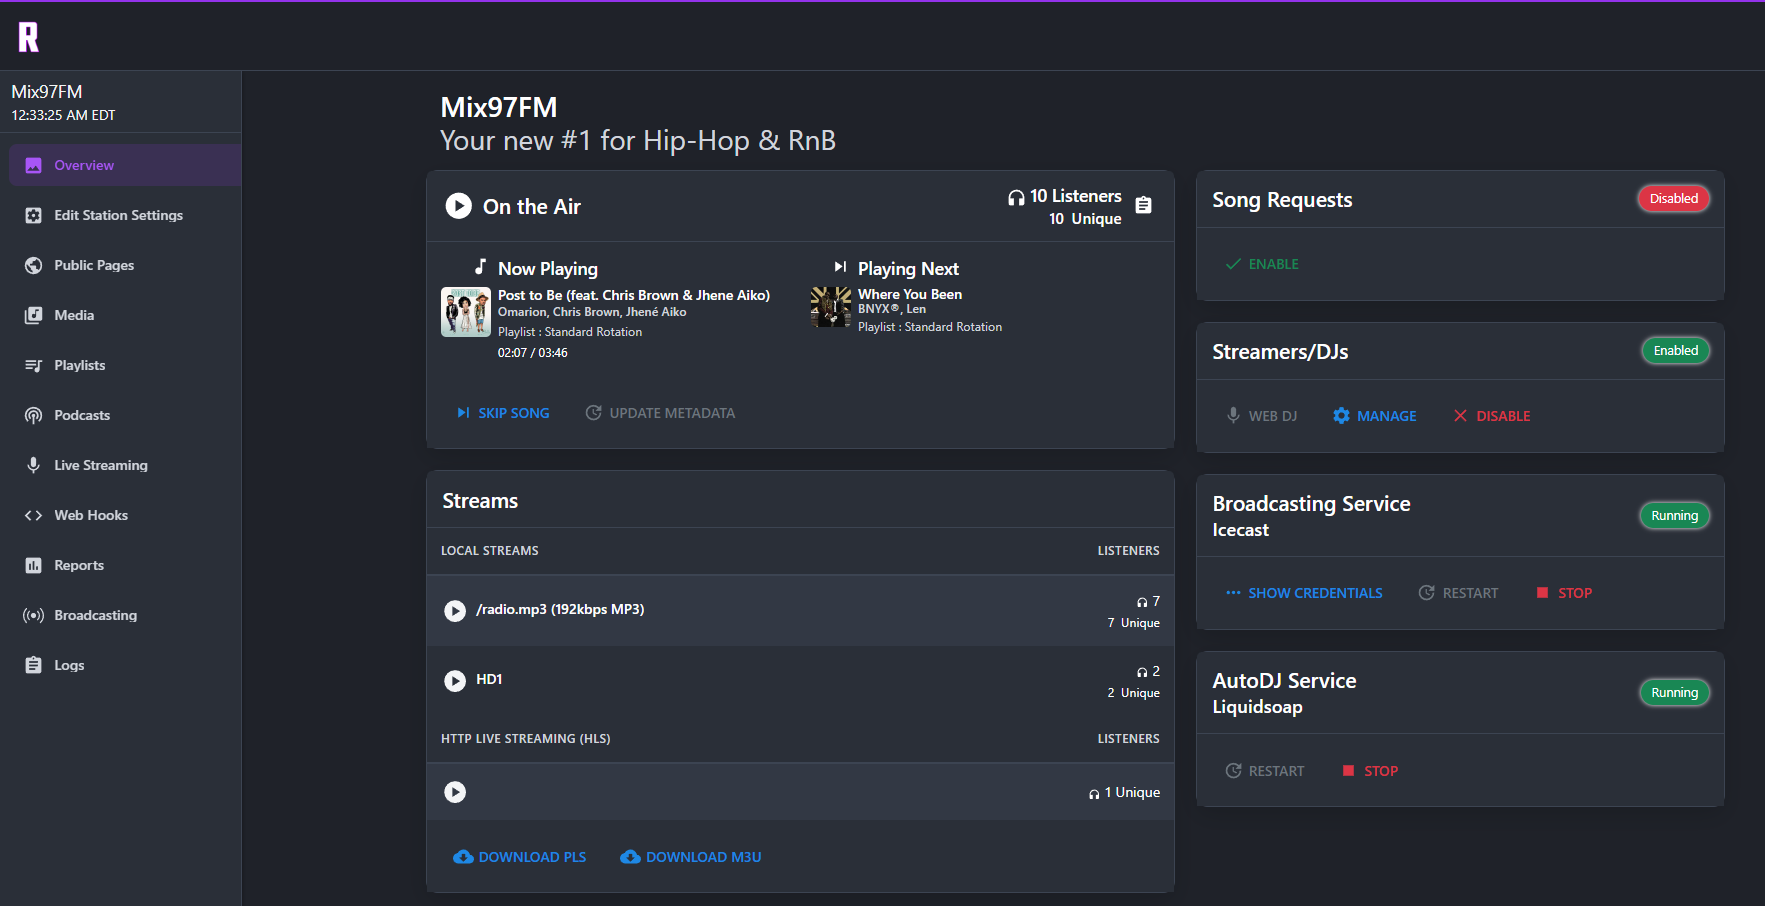The height and width of the screenshot is (906, 1765).
Task: Click the headphones icon beside 10 Listeners
Action: [x=1016, y=197]
